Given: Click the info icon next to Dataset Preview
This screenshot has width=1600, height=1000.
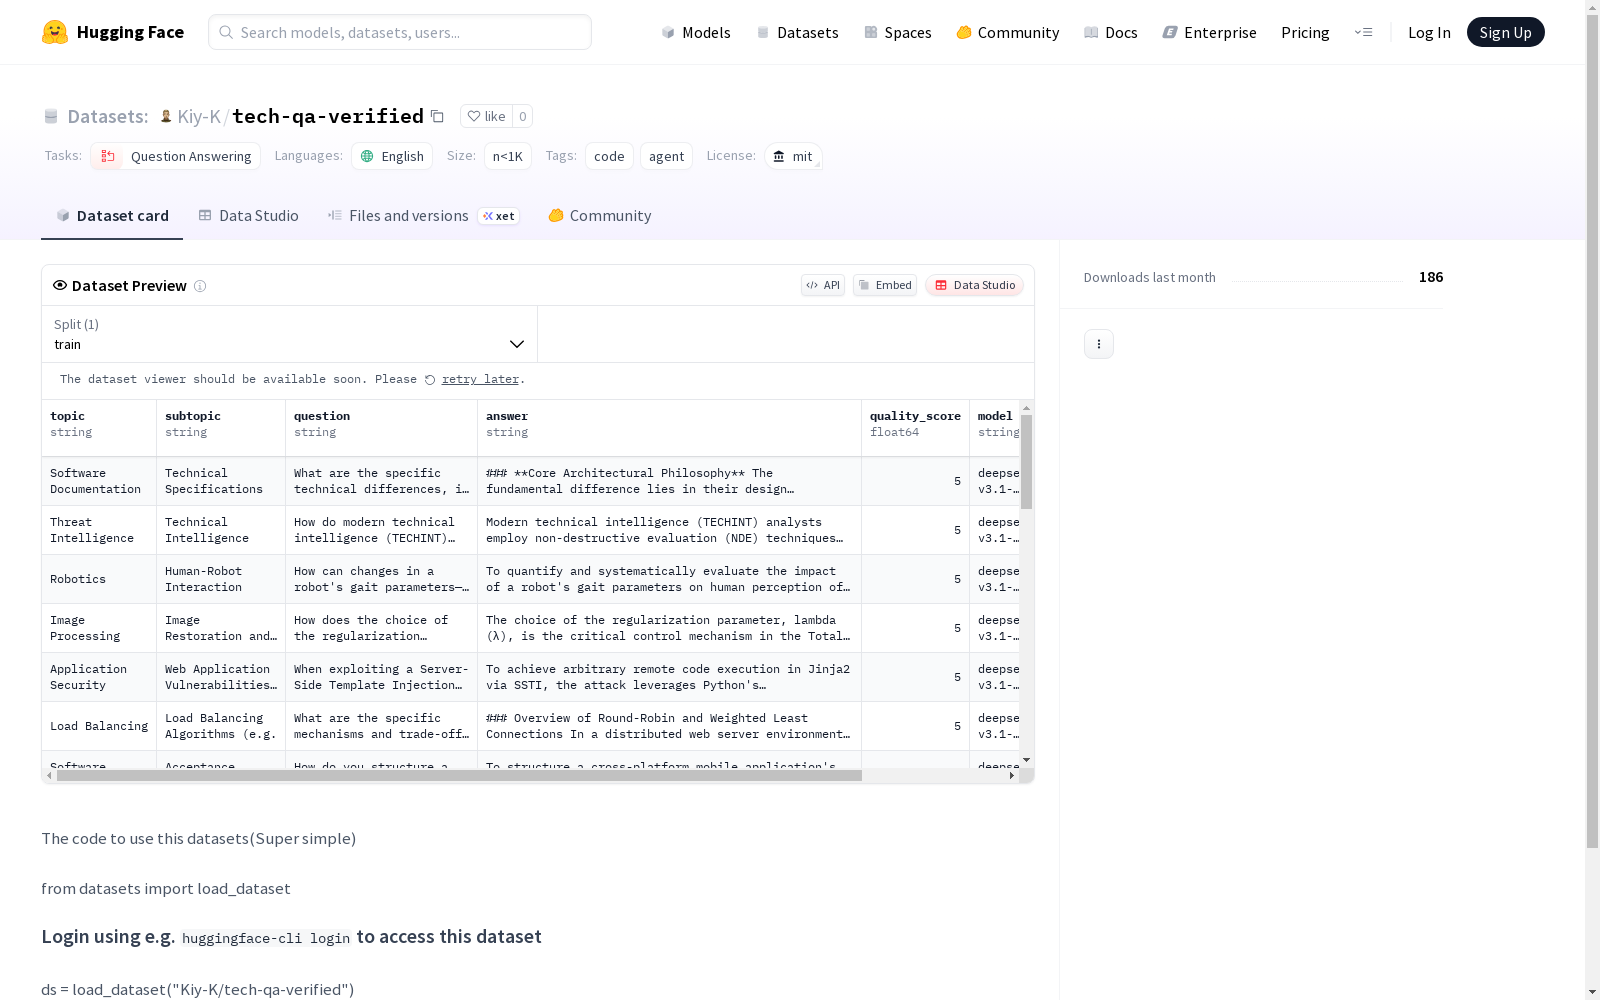Looking at the screenshot, I should point(200,286).
